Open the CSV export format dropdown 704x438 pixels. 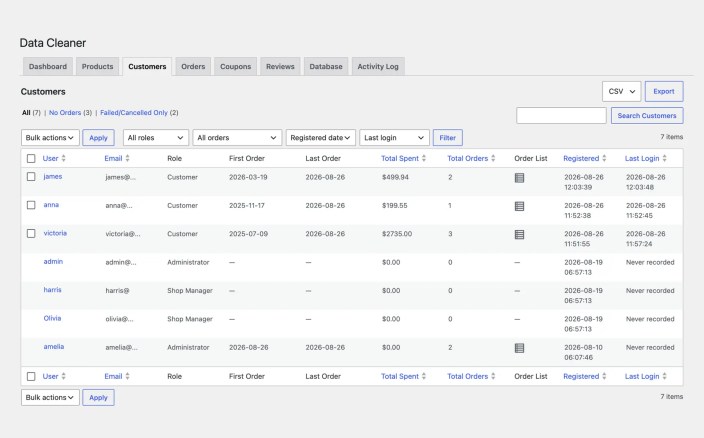click(x=621, y=92)
